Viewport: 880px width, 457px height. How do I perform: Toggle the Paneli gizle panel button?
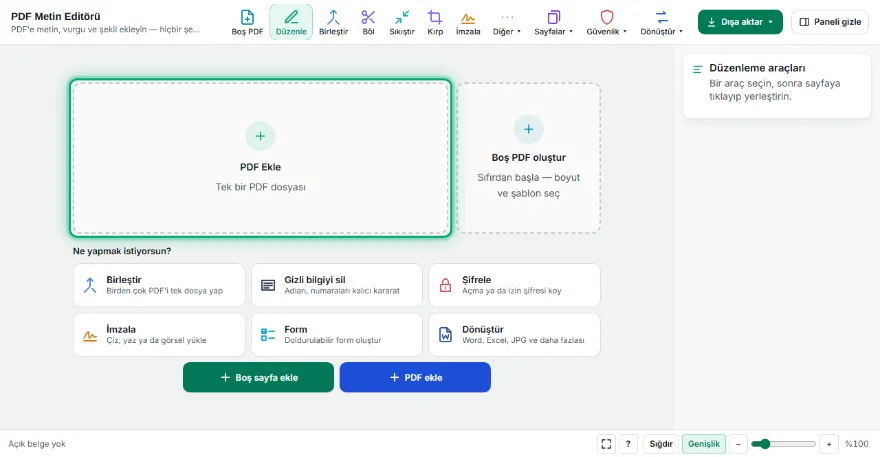click(x=830, y=22)
